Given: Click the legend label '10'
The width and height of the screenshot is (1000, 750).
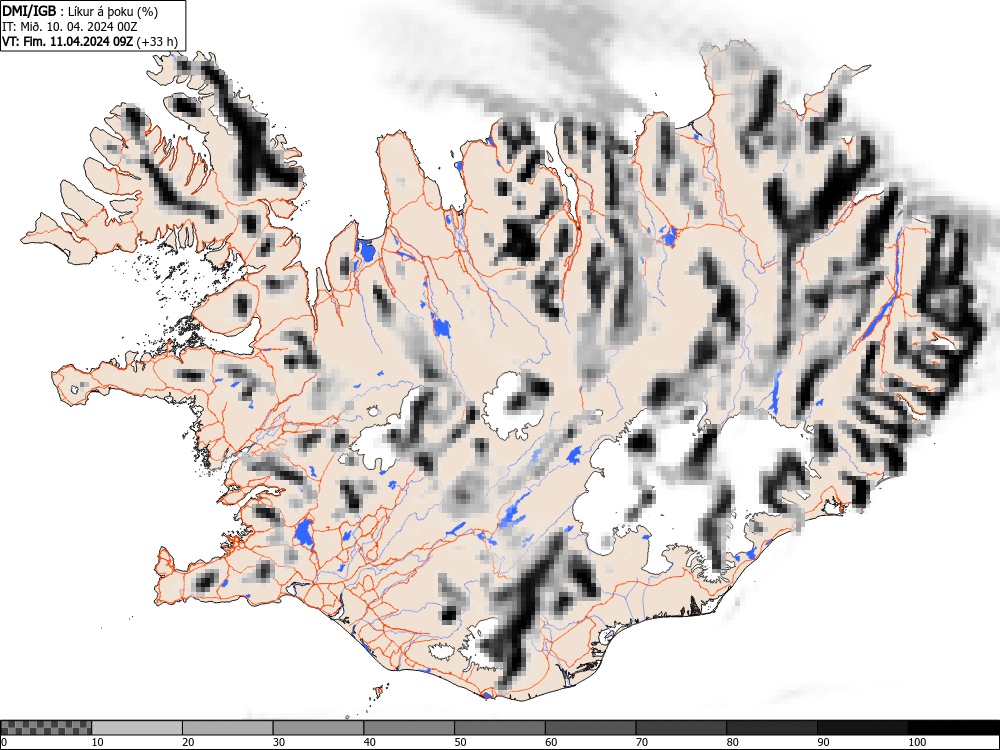Looking at the screenshot, I should [x=98, y=742].
